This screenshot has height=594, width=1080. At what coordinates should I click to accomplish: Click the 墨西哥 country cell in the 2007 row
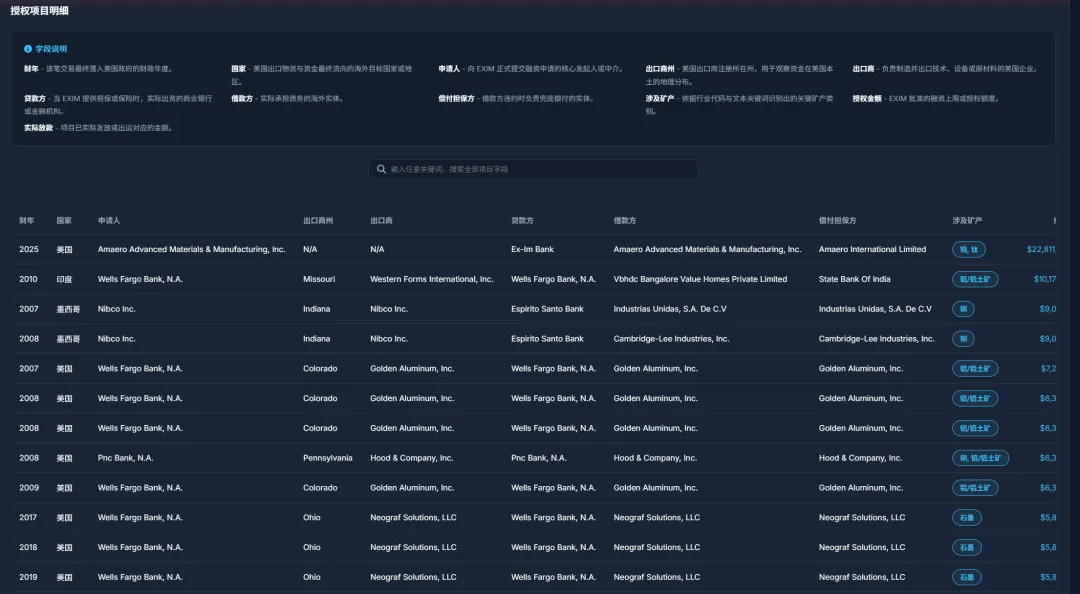(x=68, y=309)
